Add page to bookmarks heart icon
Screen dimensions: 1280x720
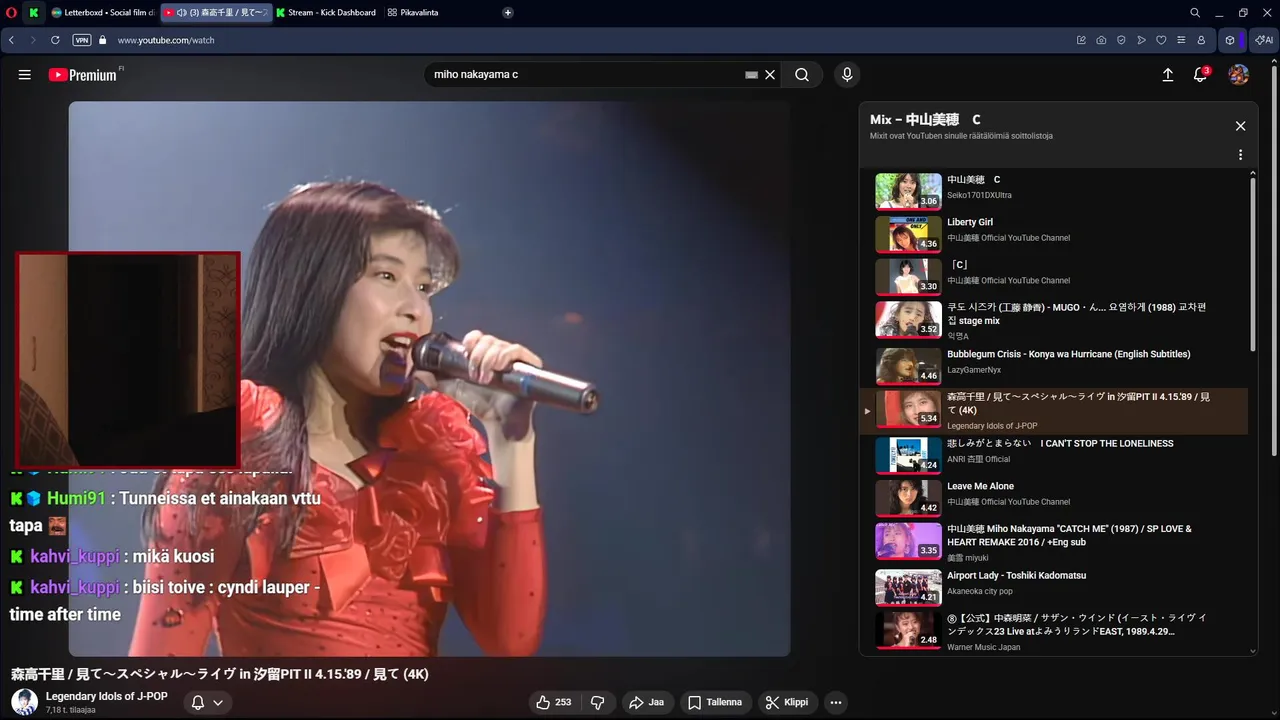1161,40
